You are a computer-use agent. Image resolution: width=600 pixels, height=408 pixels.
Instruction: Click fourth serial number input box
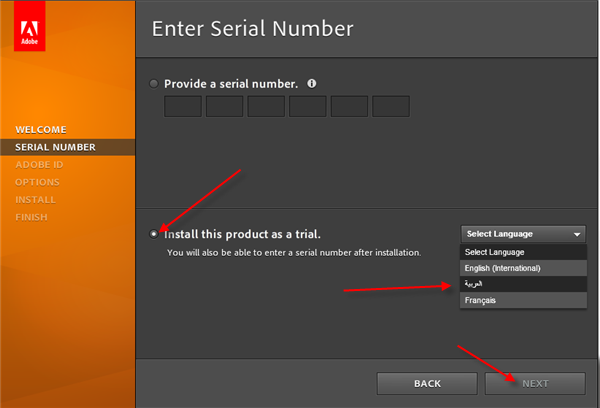coord(308,106)
